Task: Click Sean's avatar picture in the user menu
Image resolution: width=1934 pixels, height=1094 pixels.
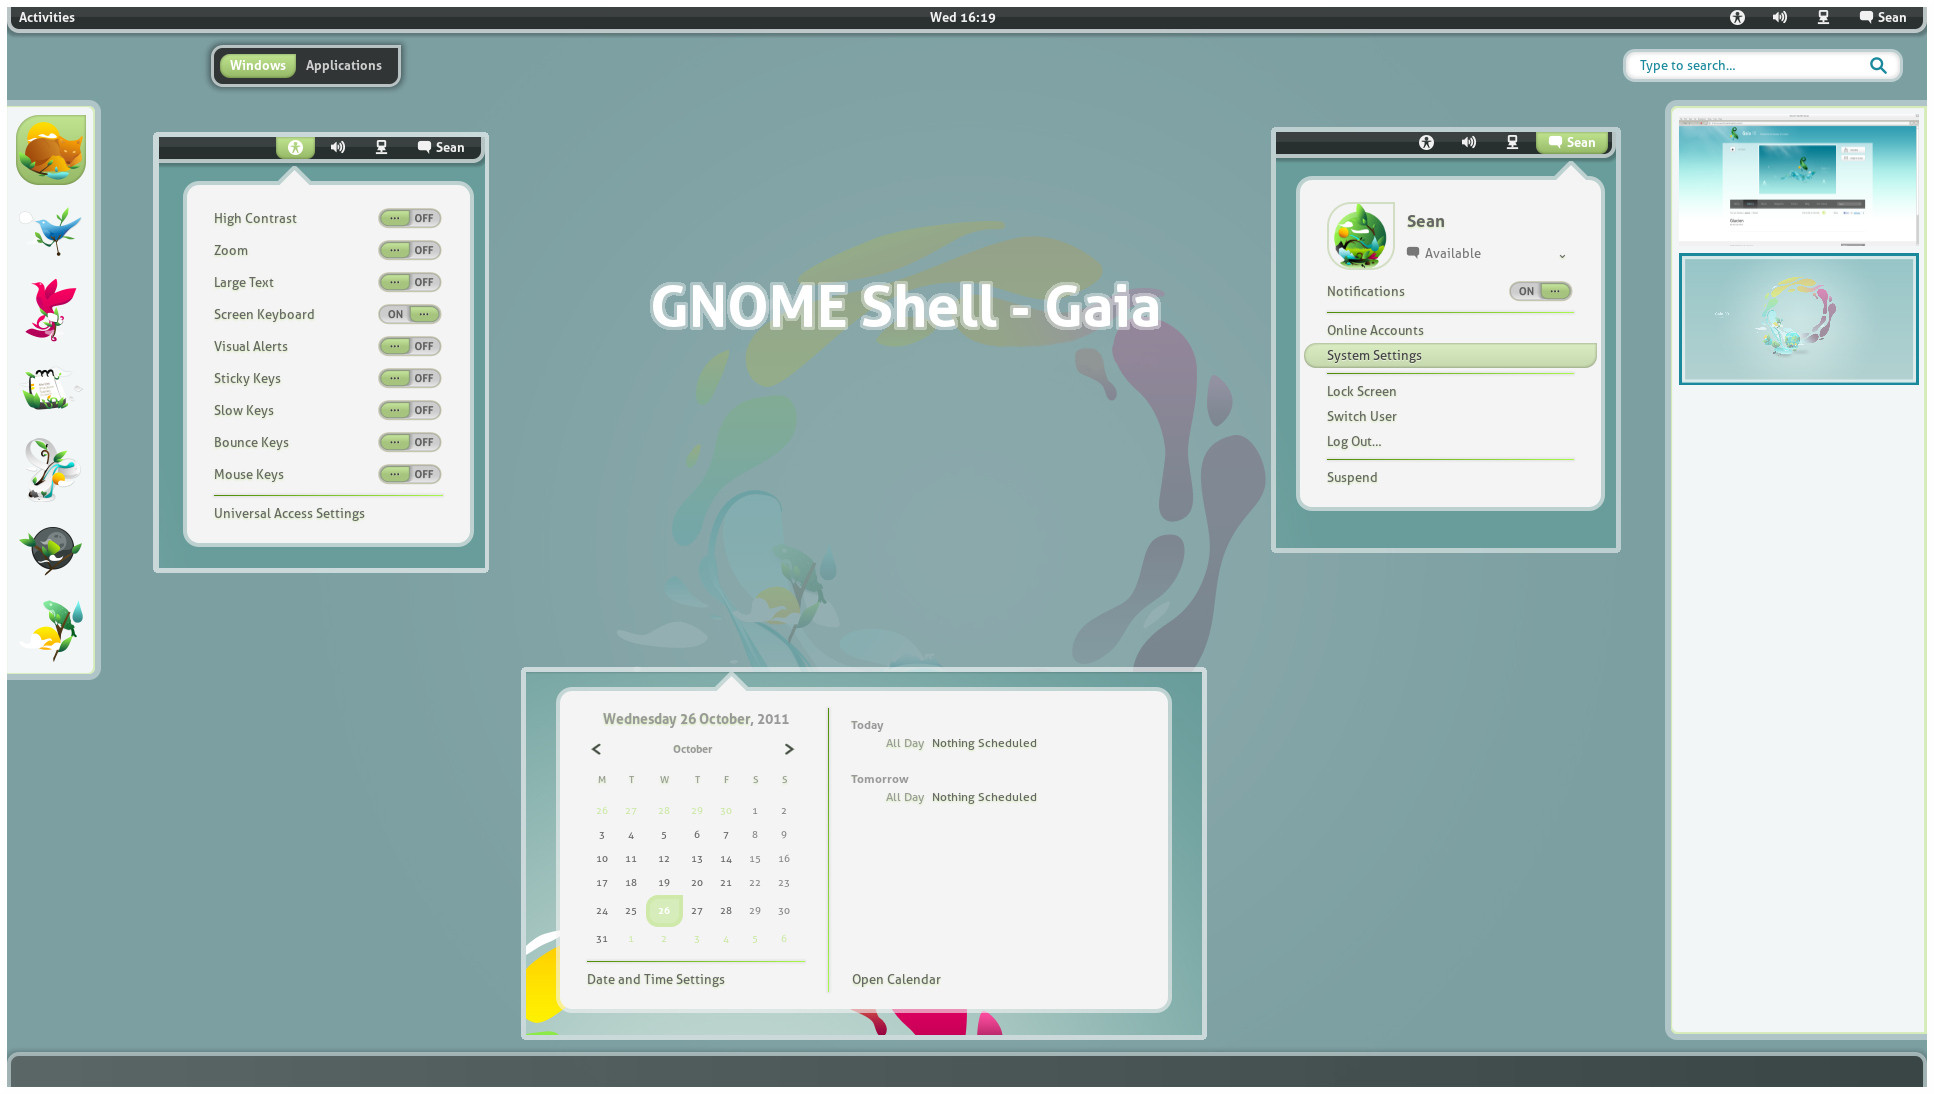Action: (x=1360, y=236)
